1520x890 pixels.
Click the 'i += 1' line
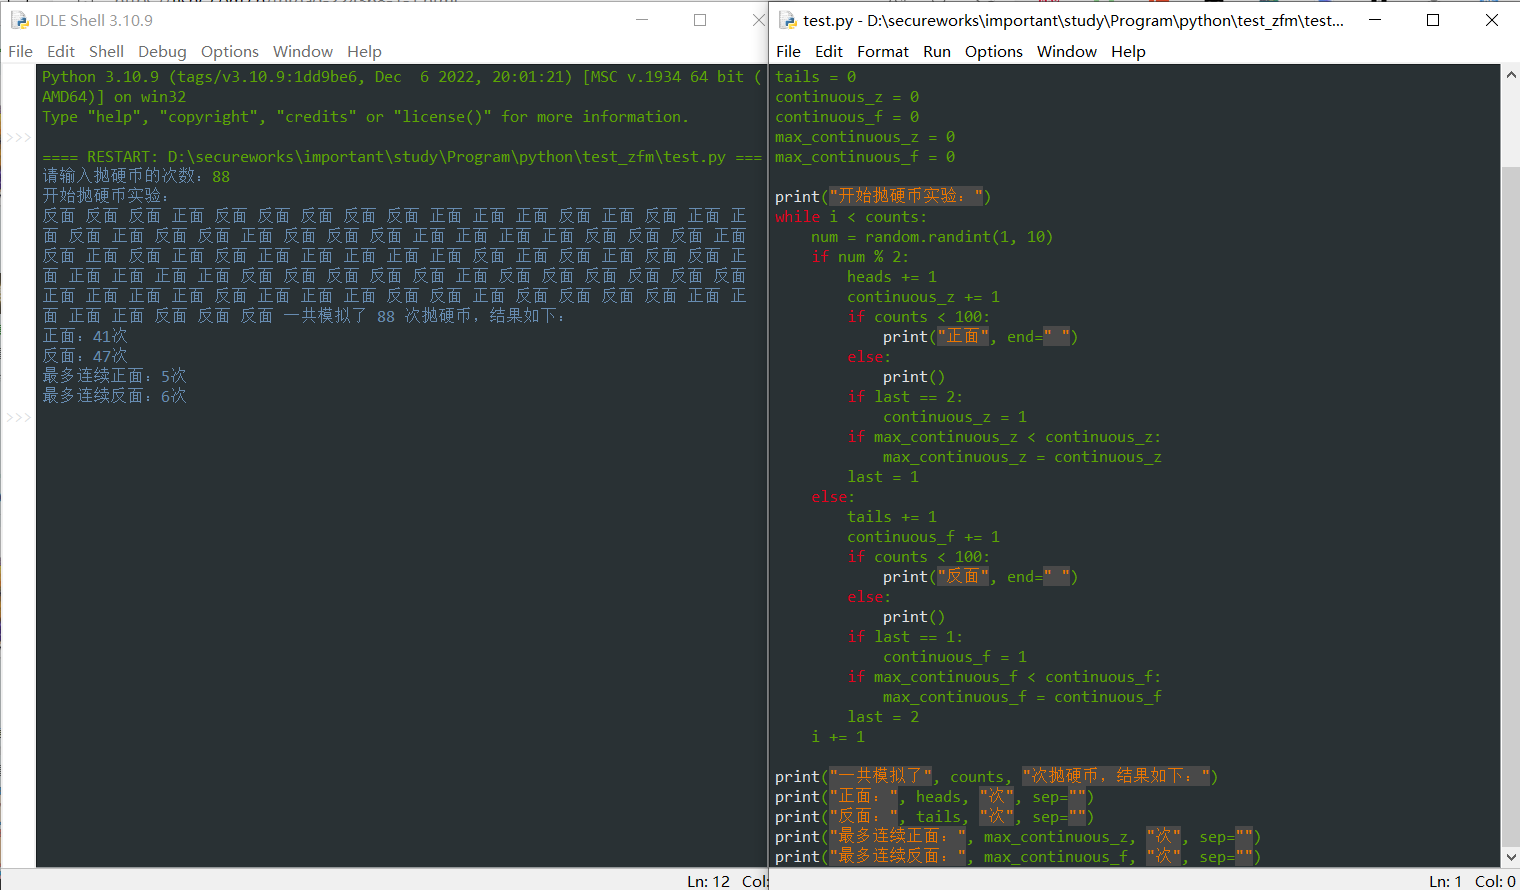click(838, 737)
